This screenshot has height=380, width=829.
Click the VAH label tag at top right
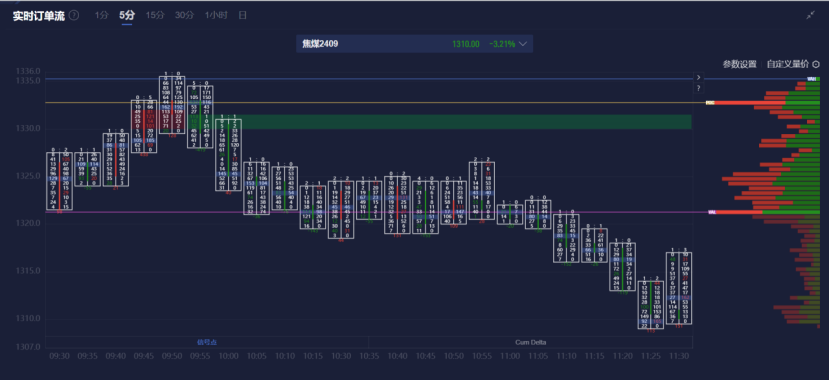pos(811,79)
